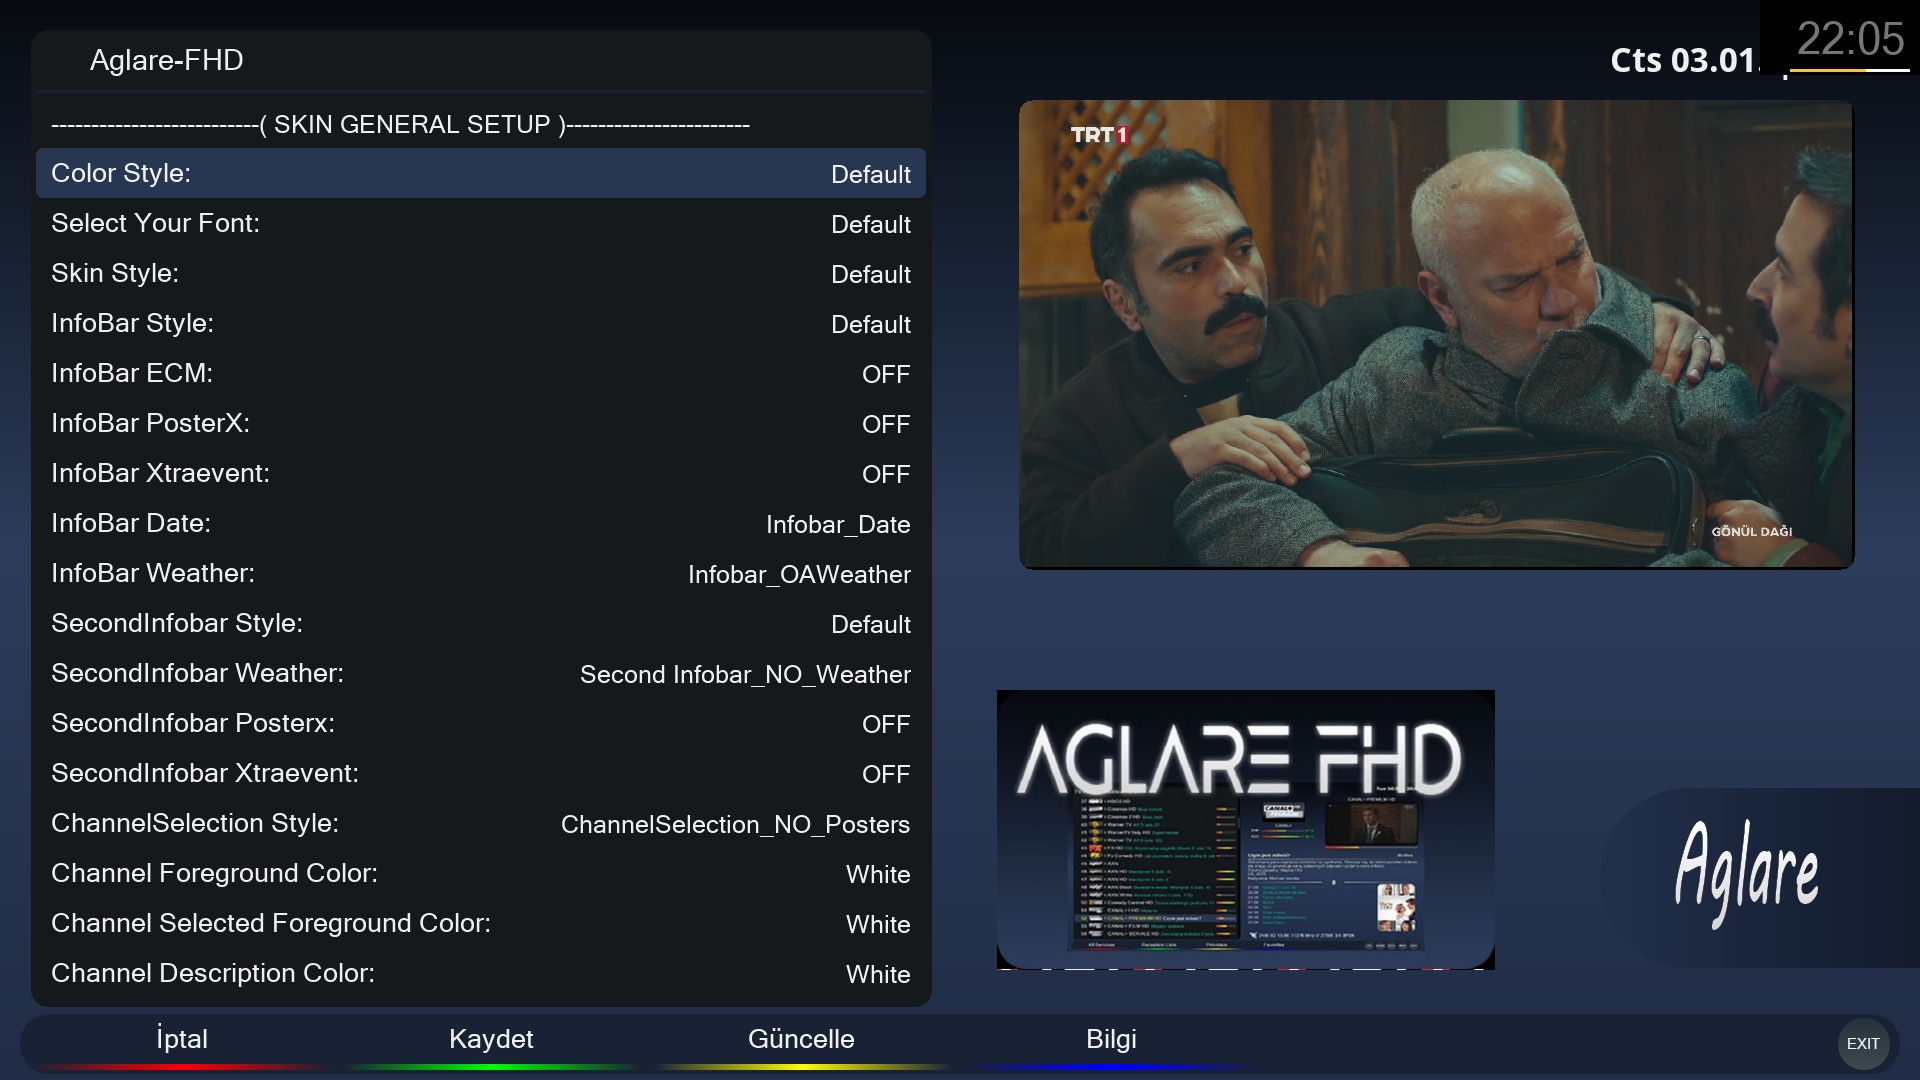Click the Aglare-FHD window title
This screenshot has height=1080, width=1920.
click(167, 60)
